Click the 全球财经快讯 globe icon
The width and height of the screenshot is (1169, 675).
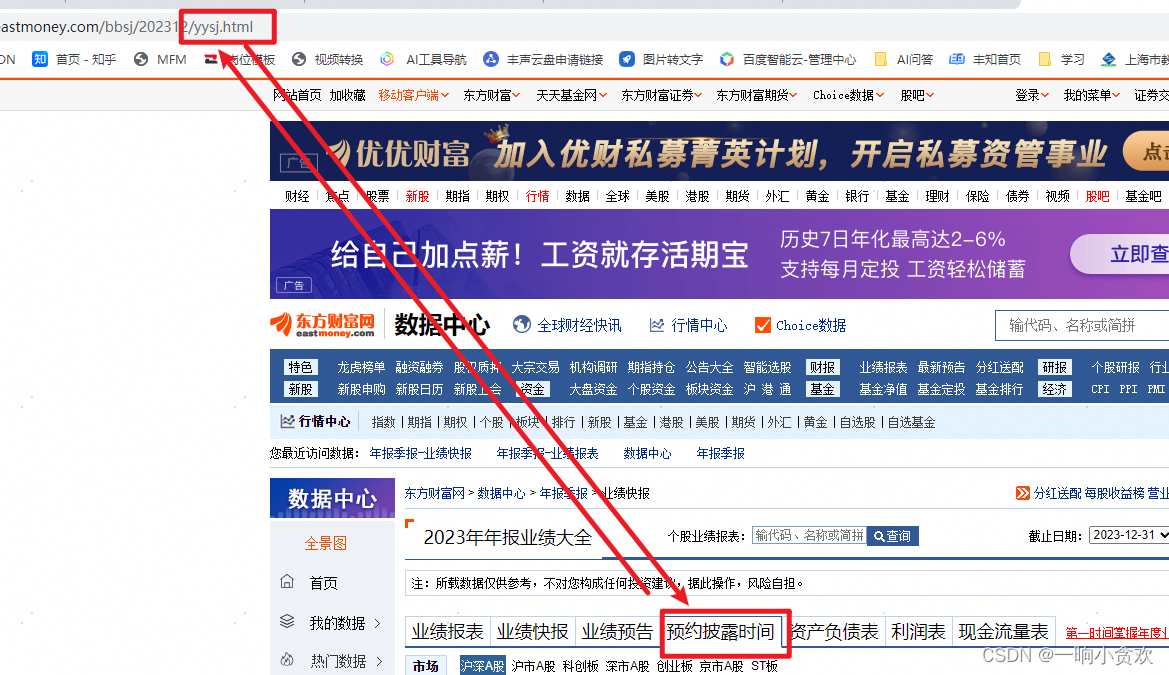[522, 324]
